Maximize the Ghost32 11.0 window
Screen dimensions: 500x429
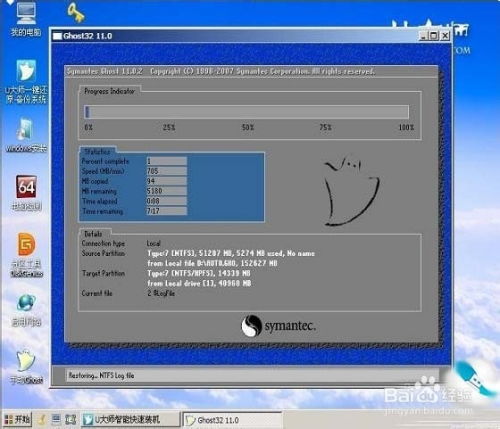click(434, 36)
